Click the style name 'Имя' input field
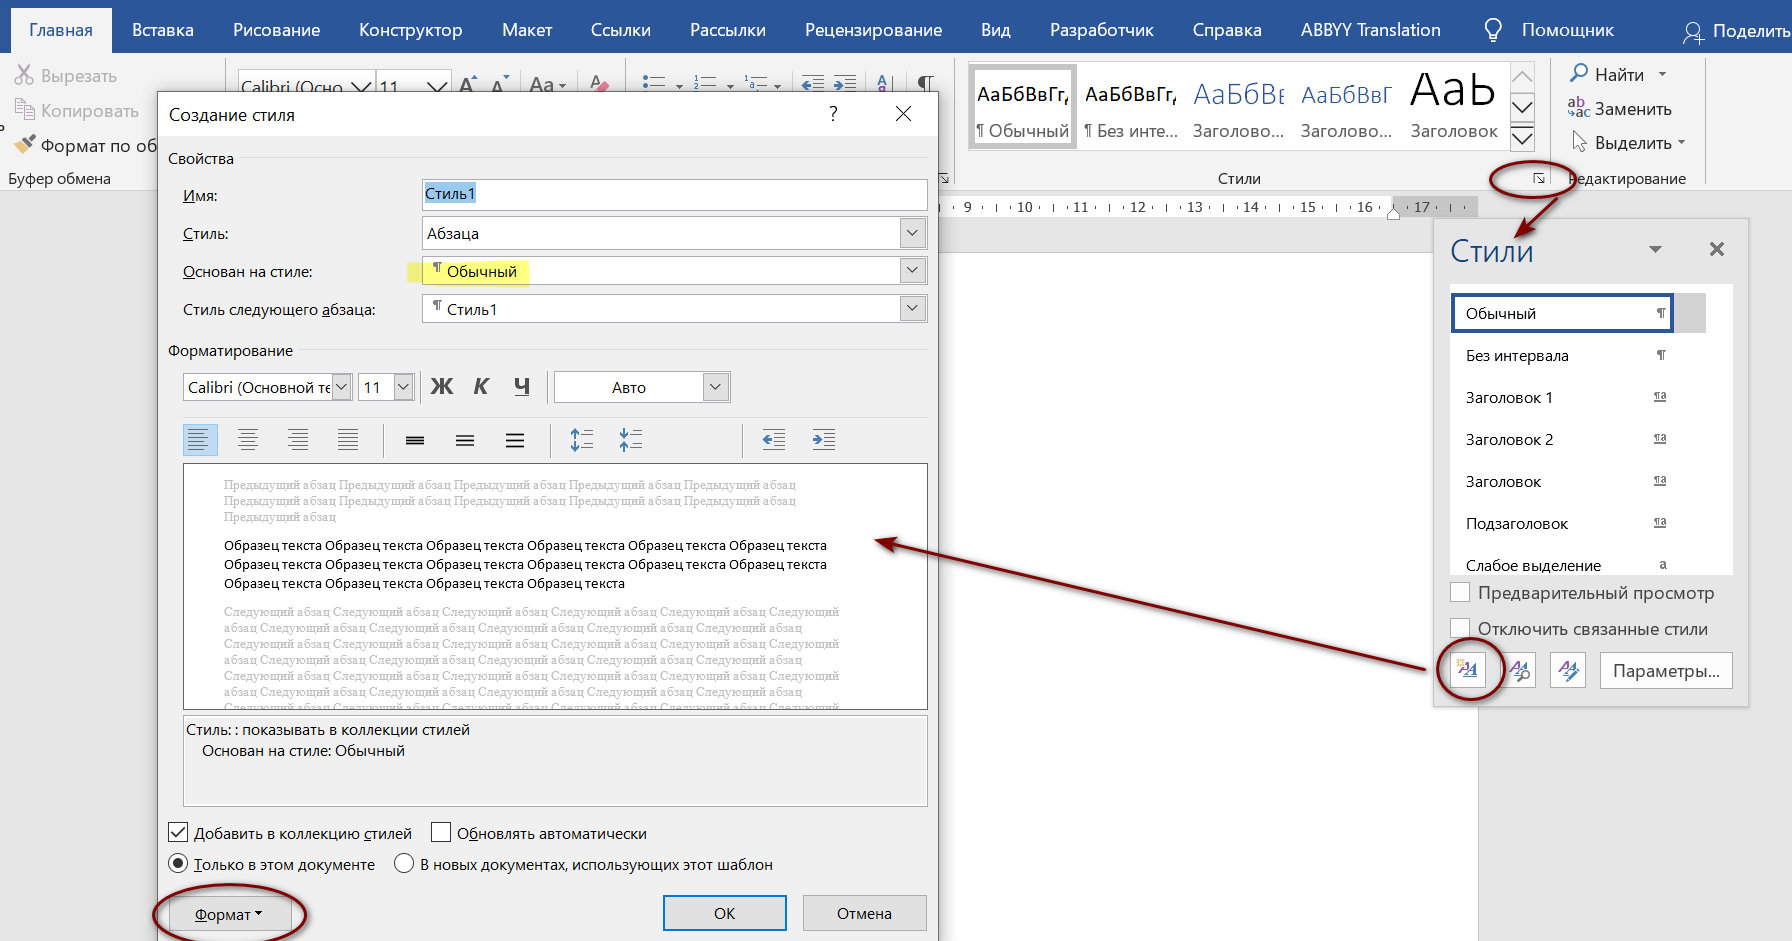The height and width of the screenshot is (941, 1792). click(675, 194)
